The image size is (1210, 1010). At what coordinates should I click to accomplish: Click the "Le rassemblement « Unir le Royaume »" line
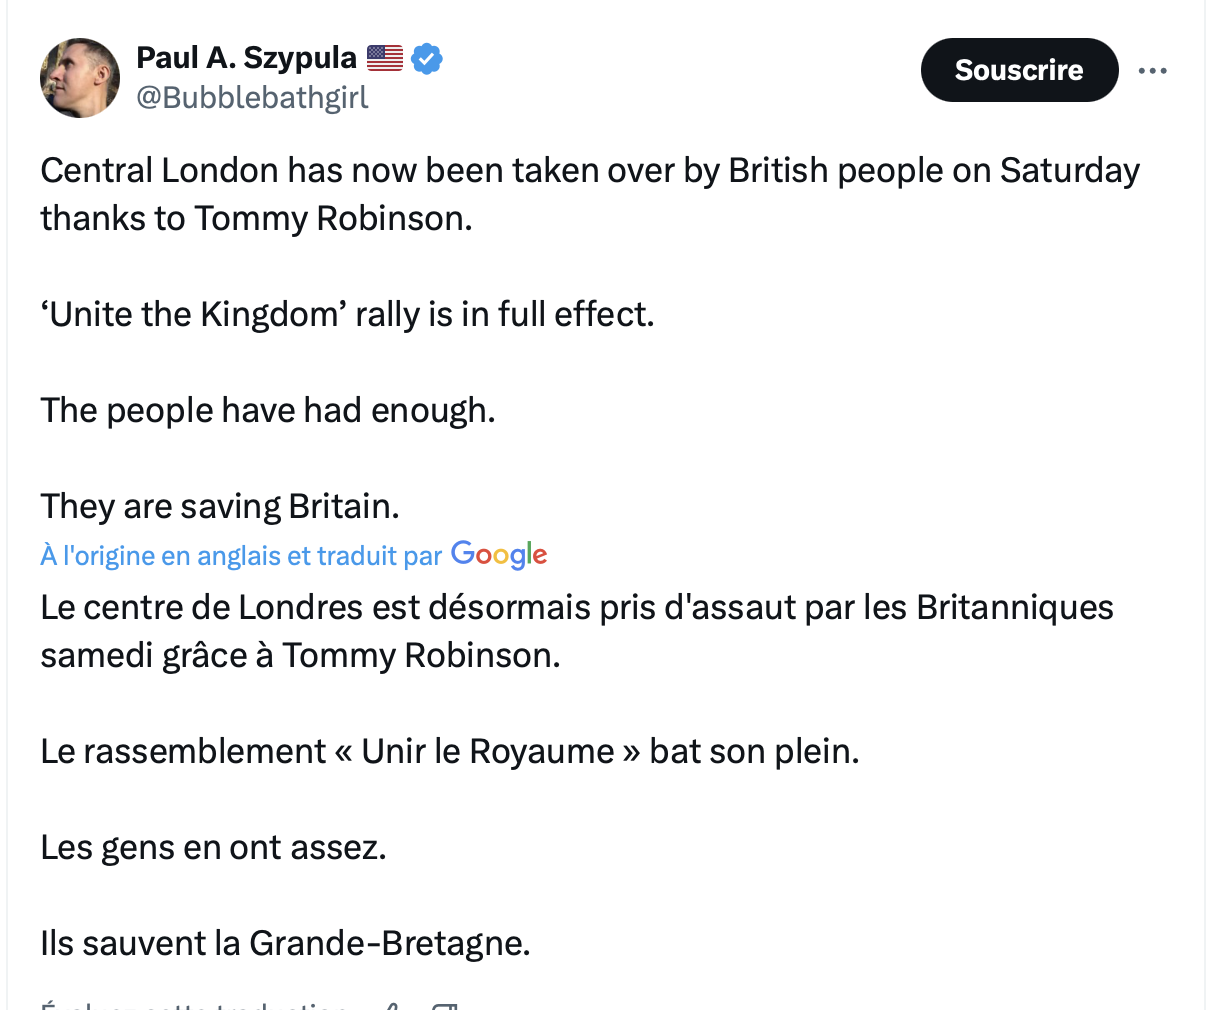(x=450, y=751)
